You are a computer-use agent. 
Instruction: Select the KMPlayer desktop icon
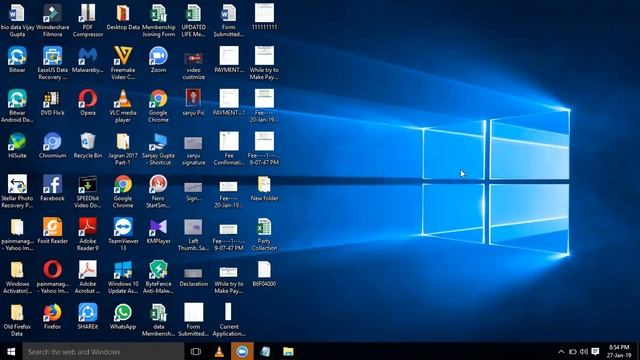tap(158, 231)
